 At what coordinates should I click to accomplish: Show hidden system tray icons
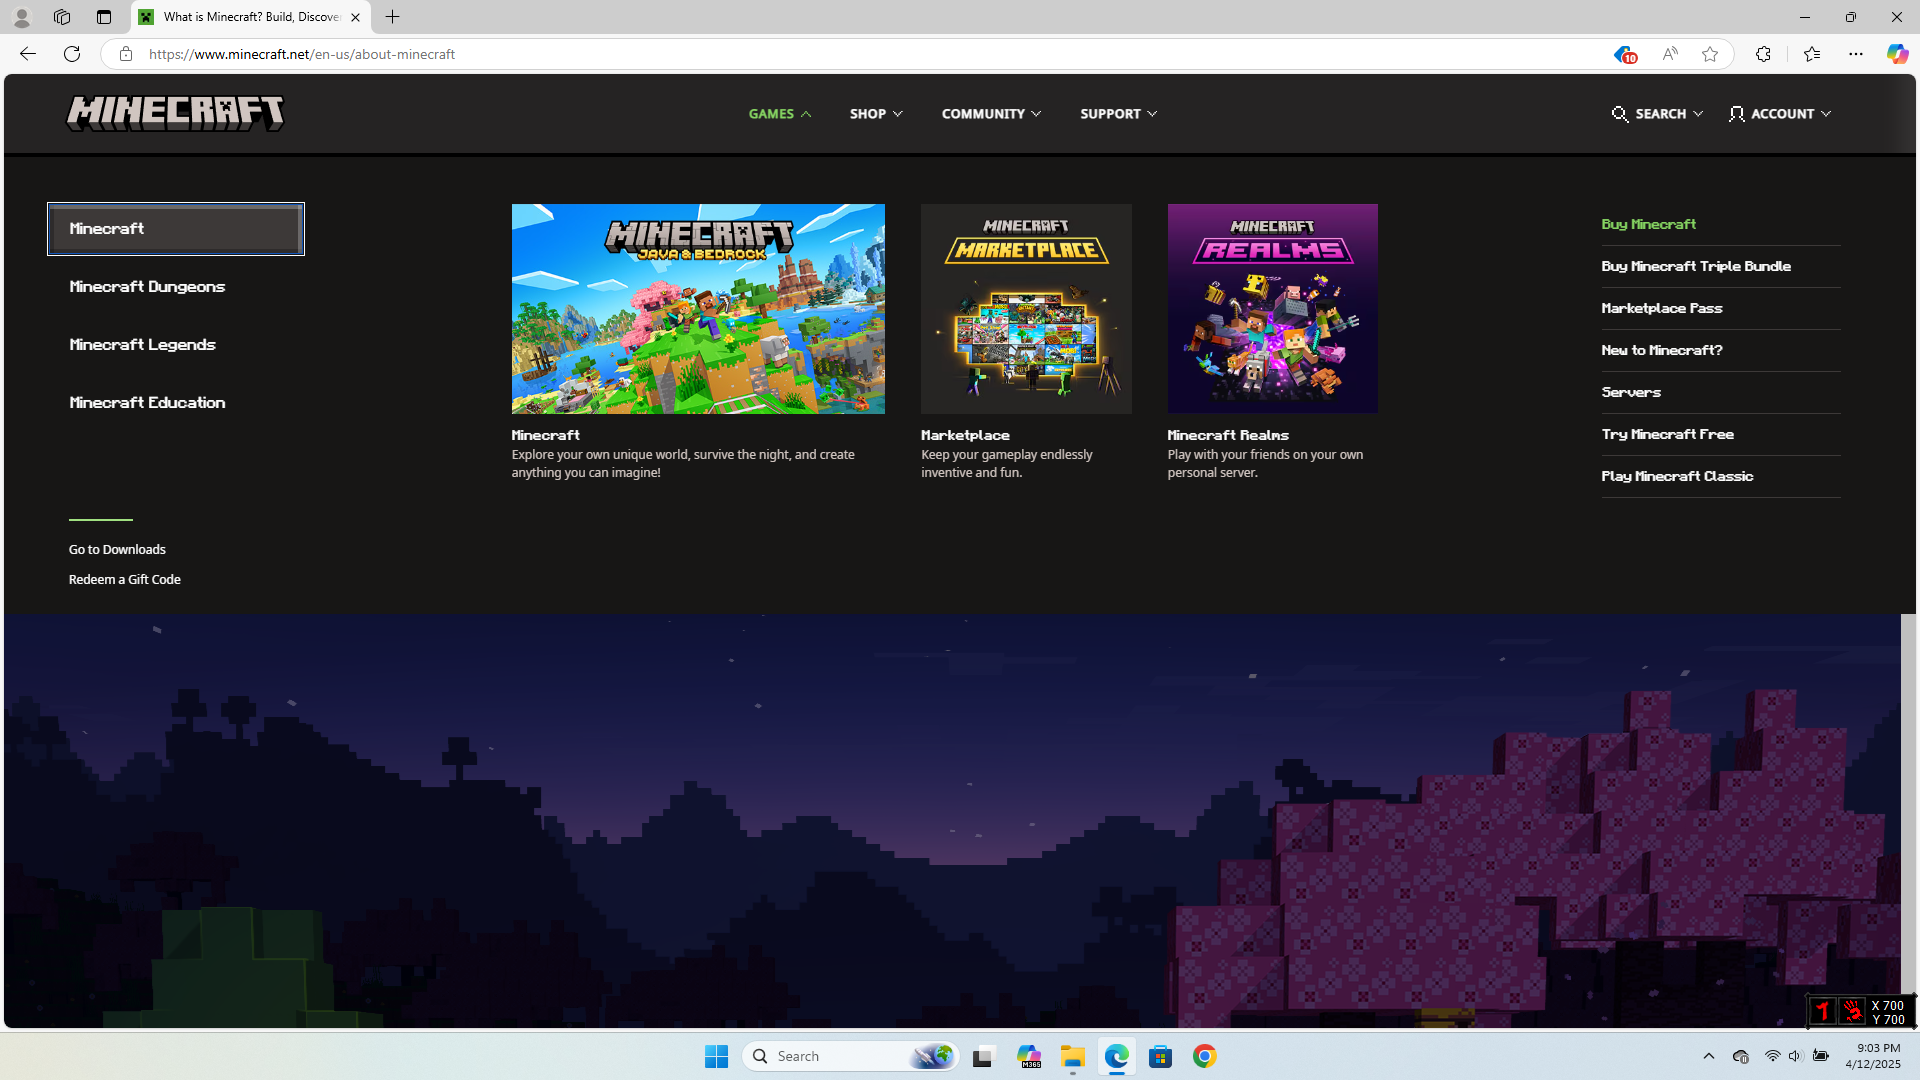pos(1709,1056)
